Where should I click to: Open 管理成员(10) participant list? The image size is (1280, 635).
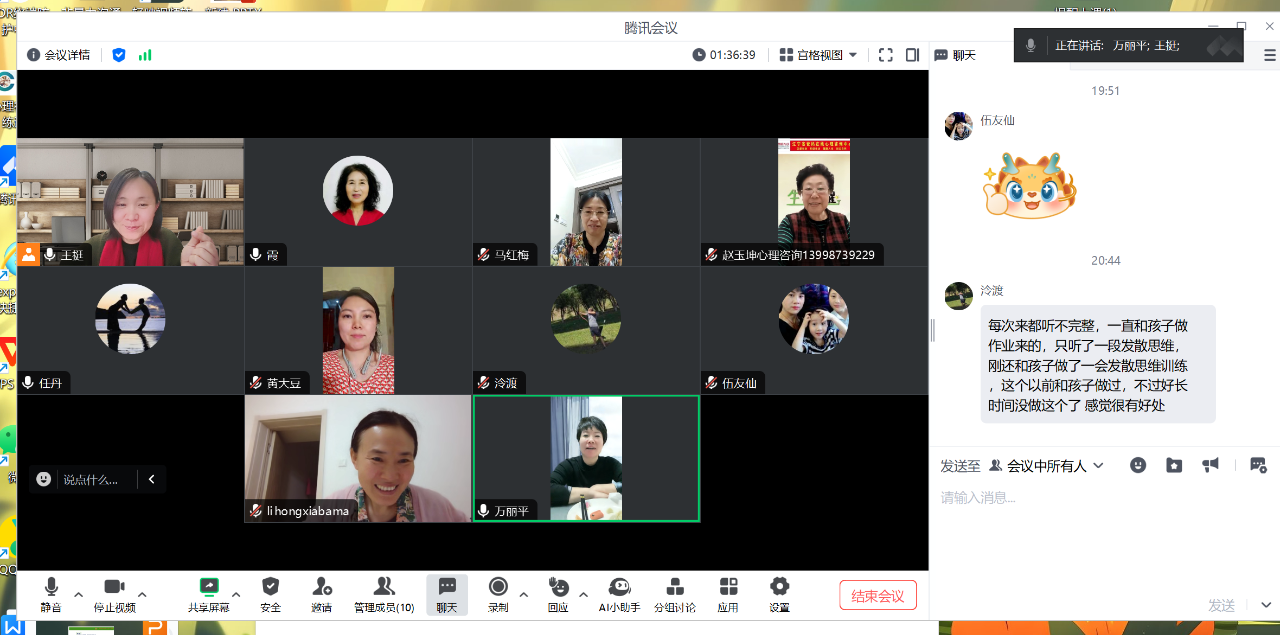pos(383,593)
